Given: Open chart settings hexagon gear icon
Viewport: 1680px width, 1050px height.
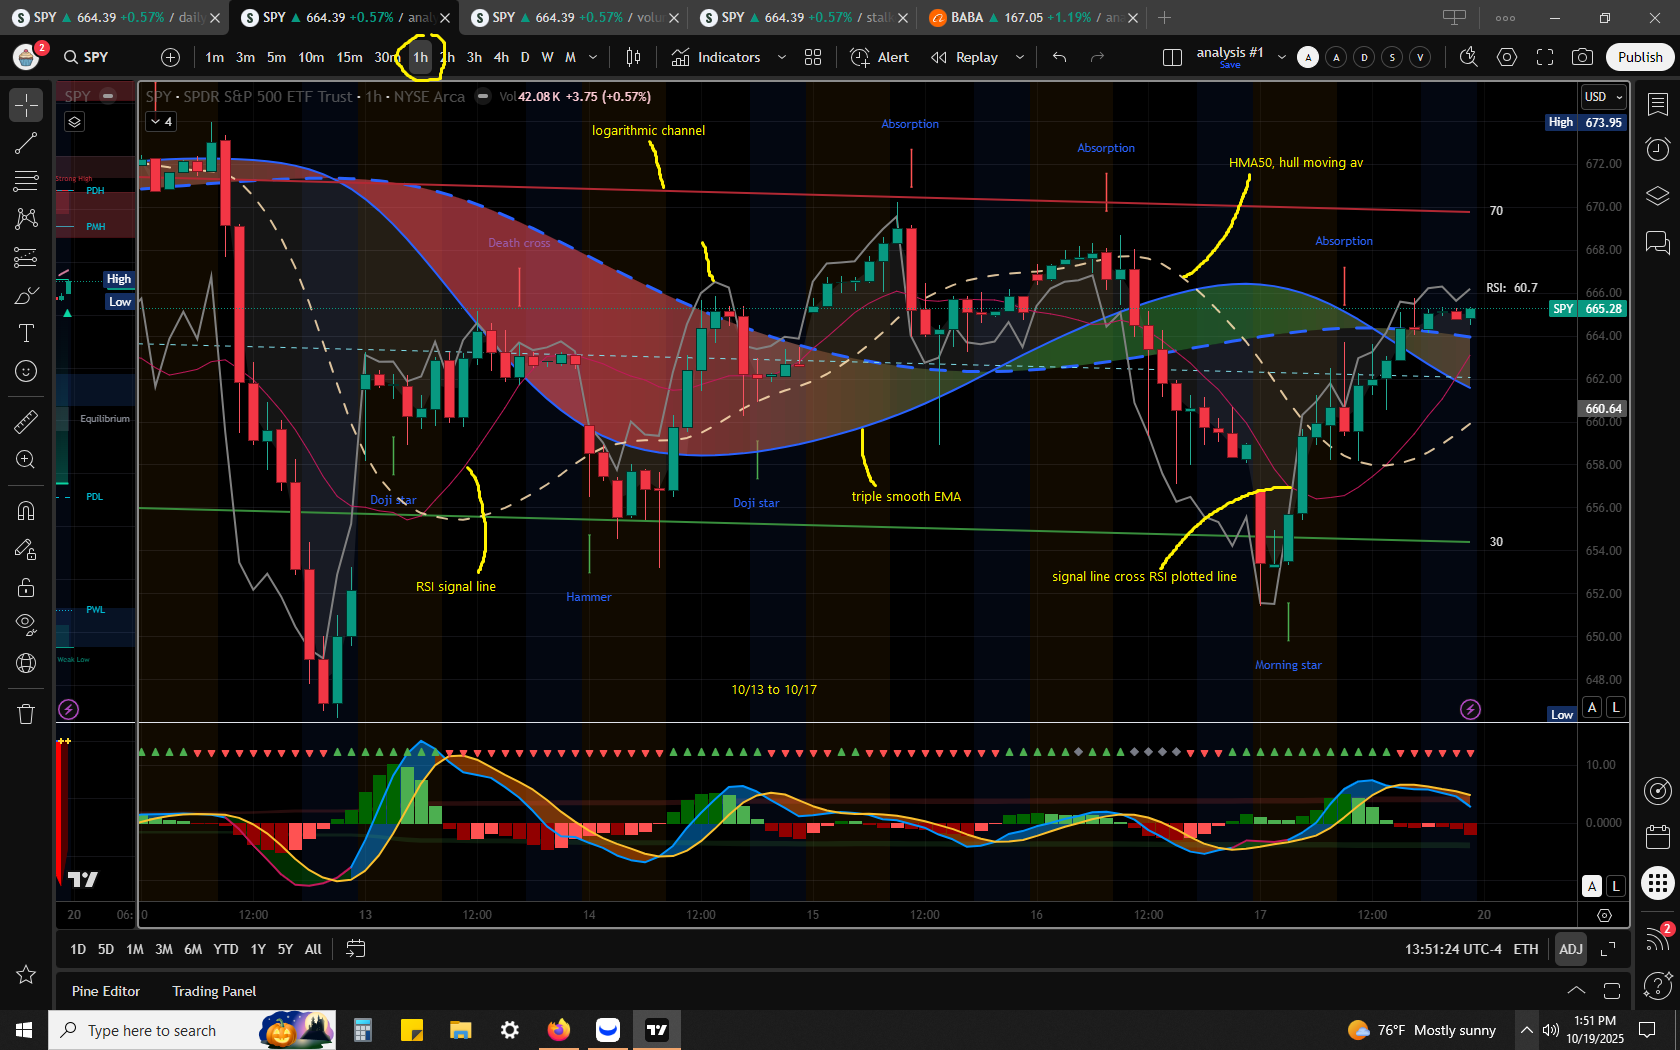Looking at the screenshot, I should [x=1507, y=57].
